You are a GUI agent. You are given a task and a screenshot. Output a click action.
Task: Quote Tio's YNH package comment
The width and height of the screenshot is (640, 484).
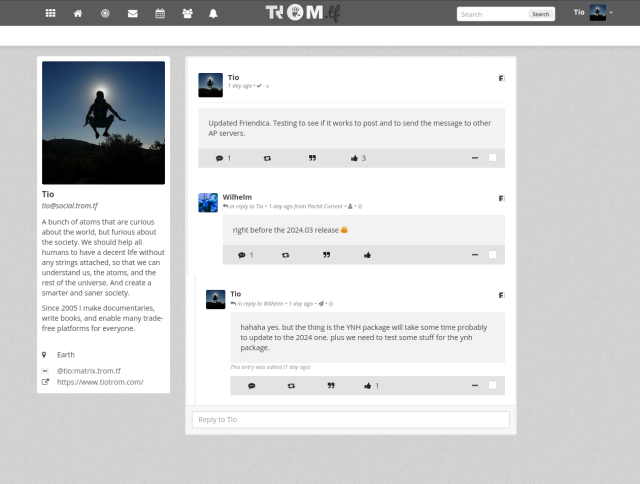(331, 385)
